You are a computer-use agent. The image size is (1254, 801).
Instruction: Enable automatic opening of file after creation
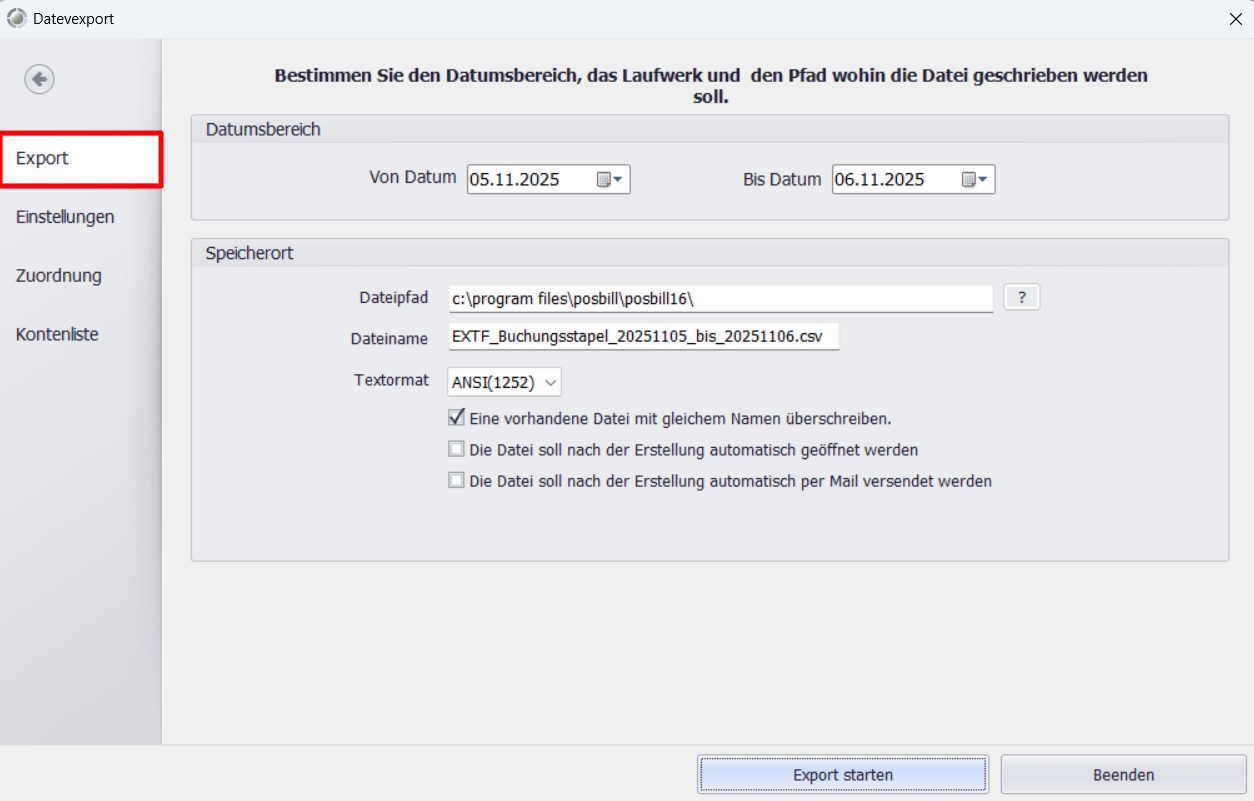tap(457, 449)
